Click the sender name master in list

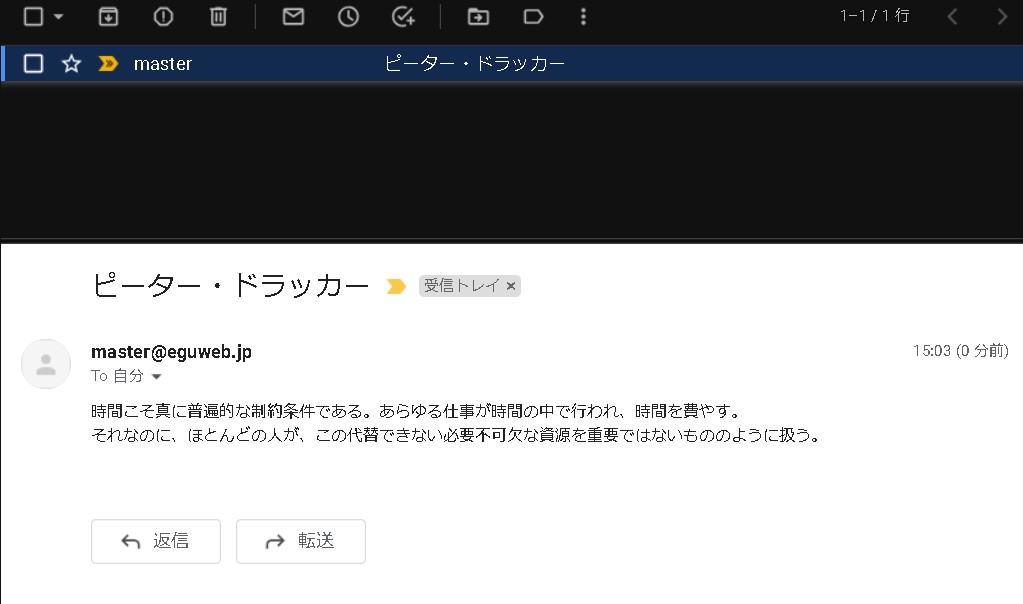(162, 64)
